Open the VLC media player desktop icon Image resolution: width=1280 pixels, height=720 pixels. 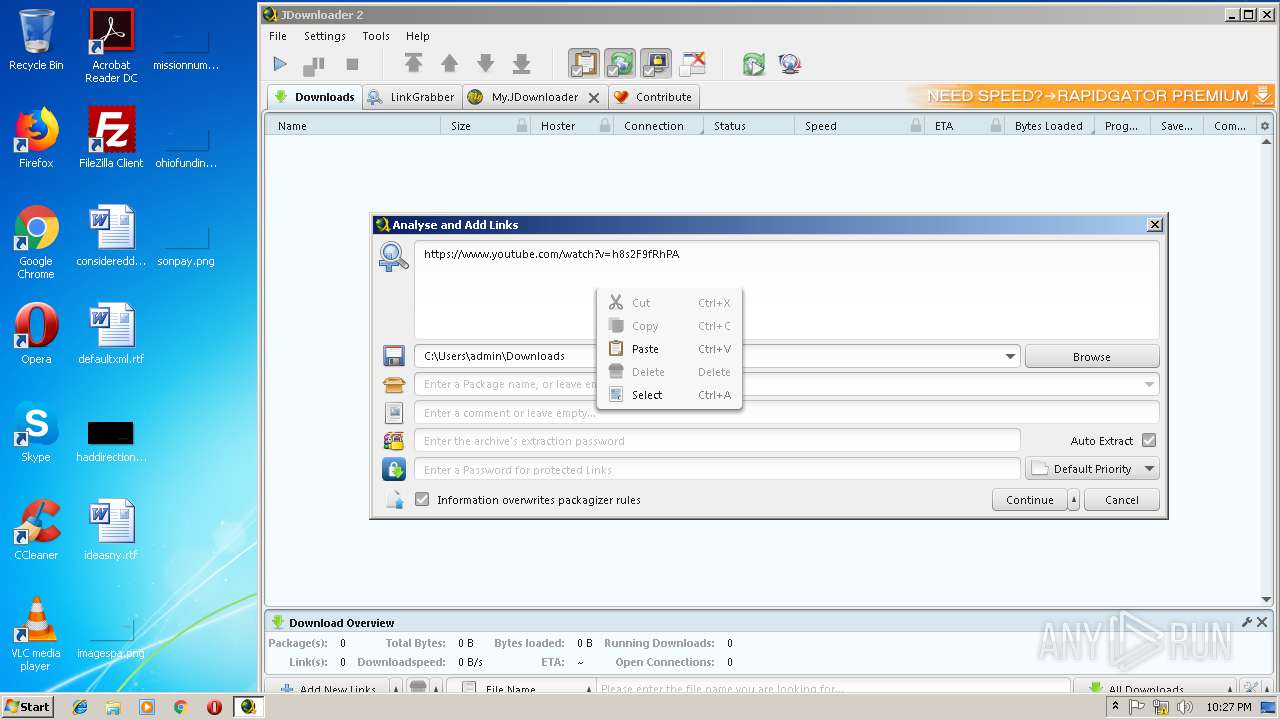click(36, 635)
